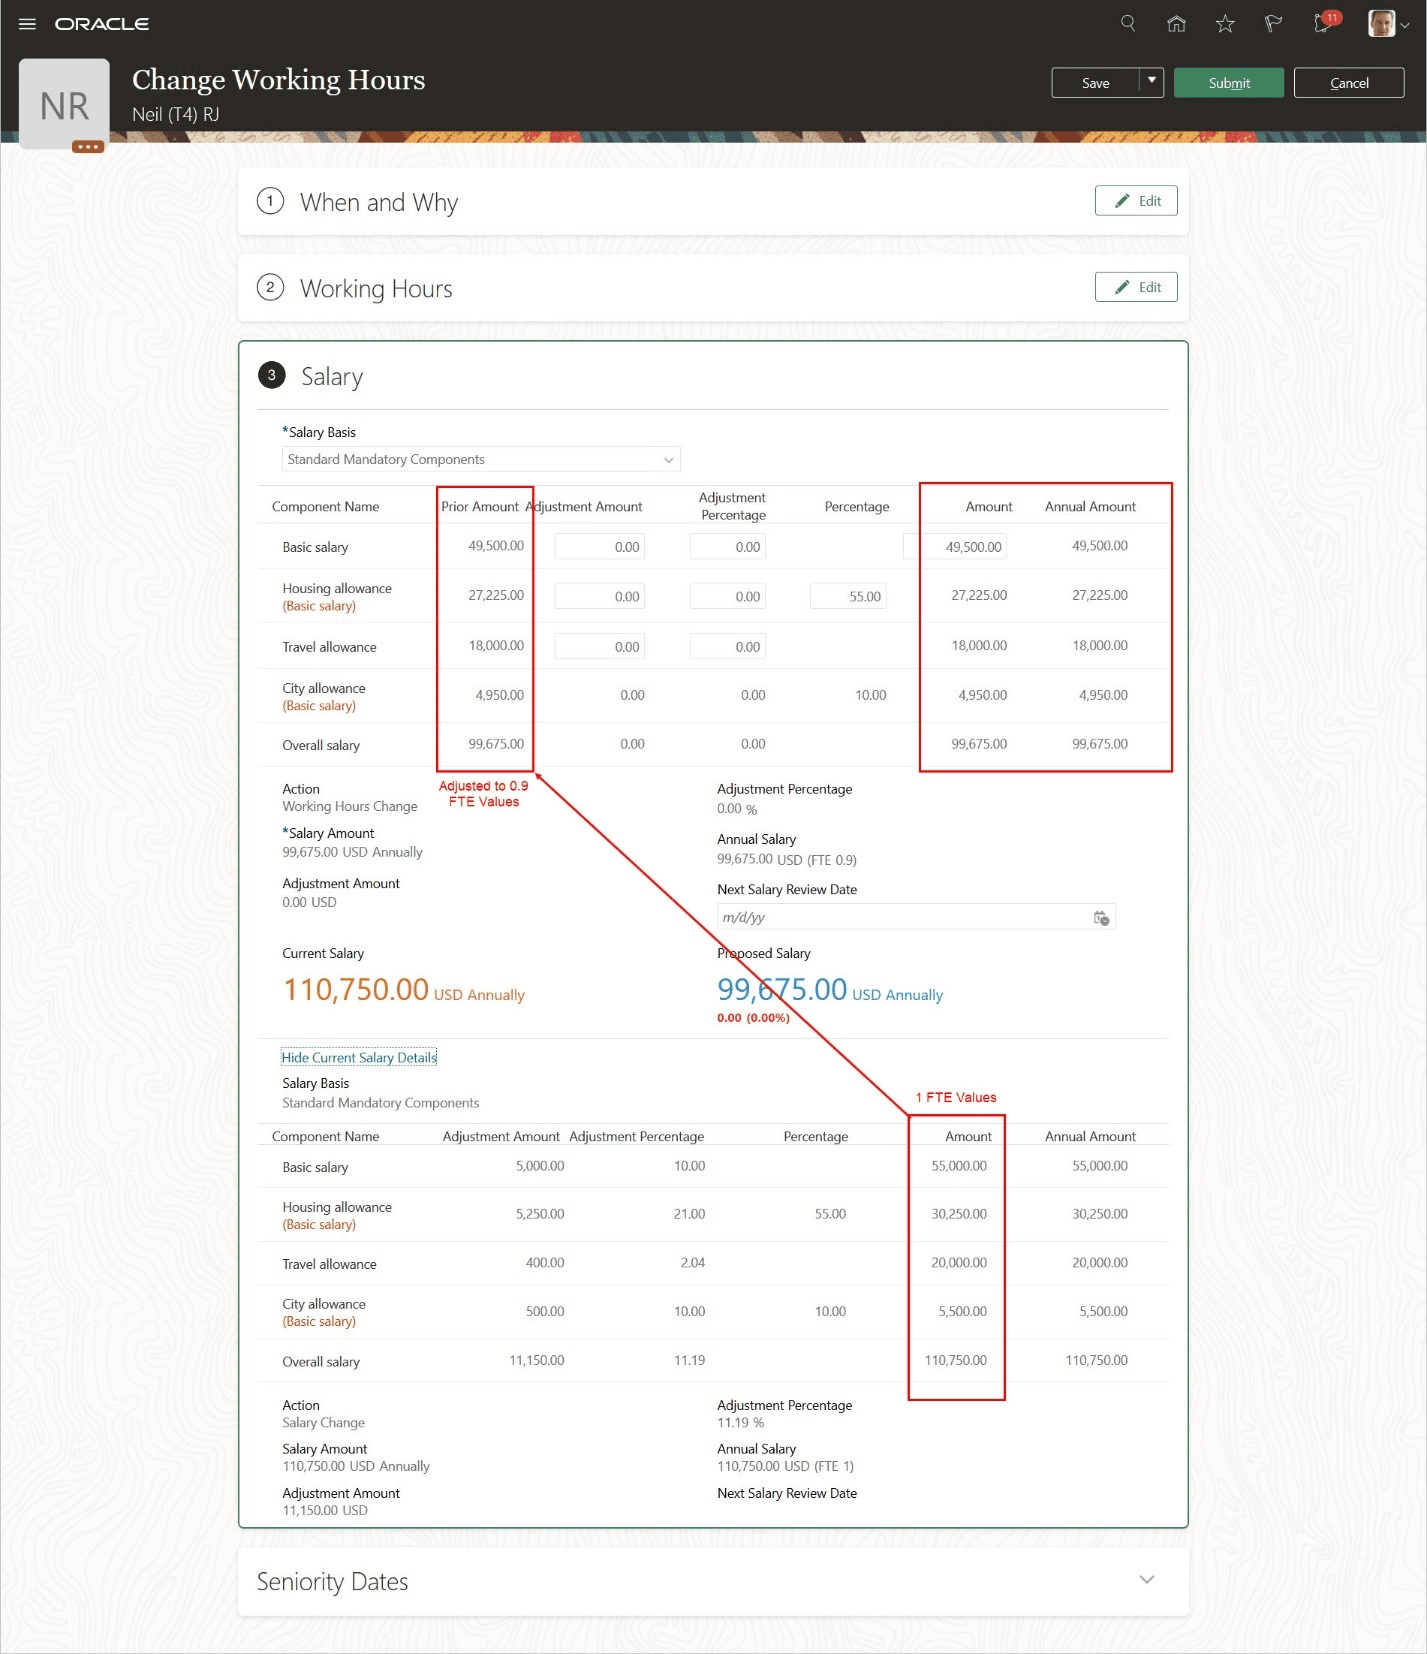Open Favorites star icon

(x=1225, y=23)
